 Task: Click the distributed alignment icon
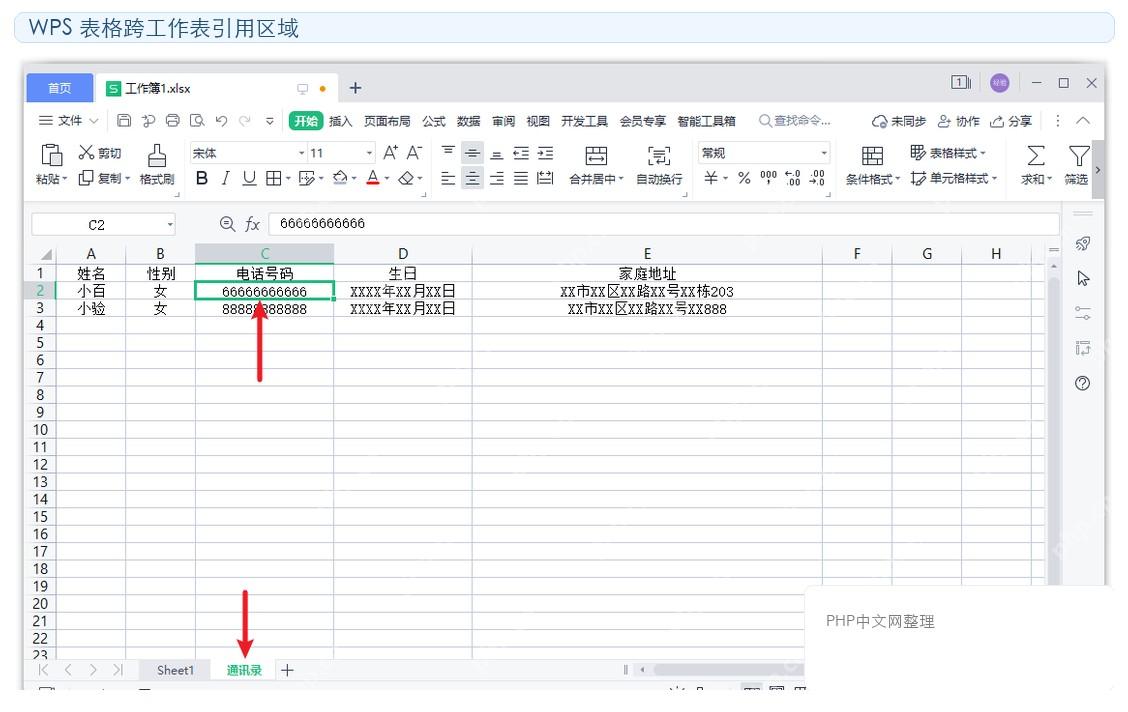pos(545,178)
